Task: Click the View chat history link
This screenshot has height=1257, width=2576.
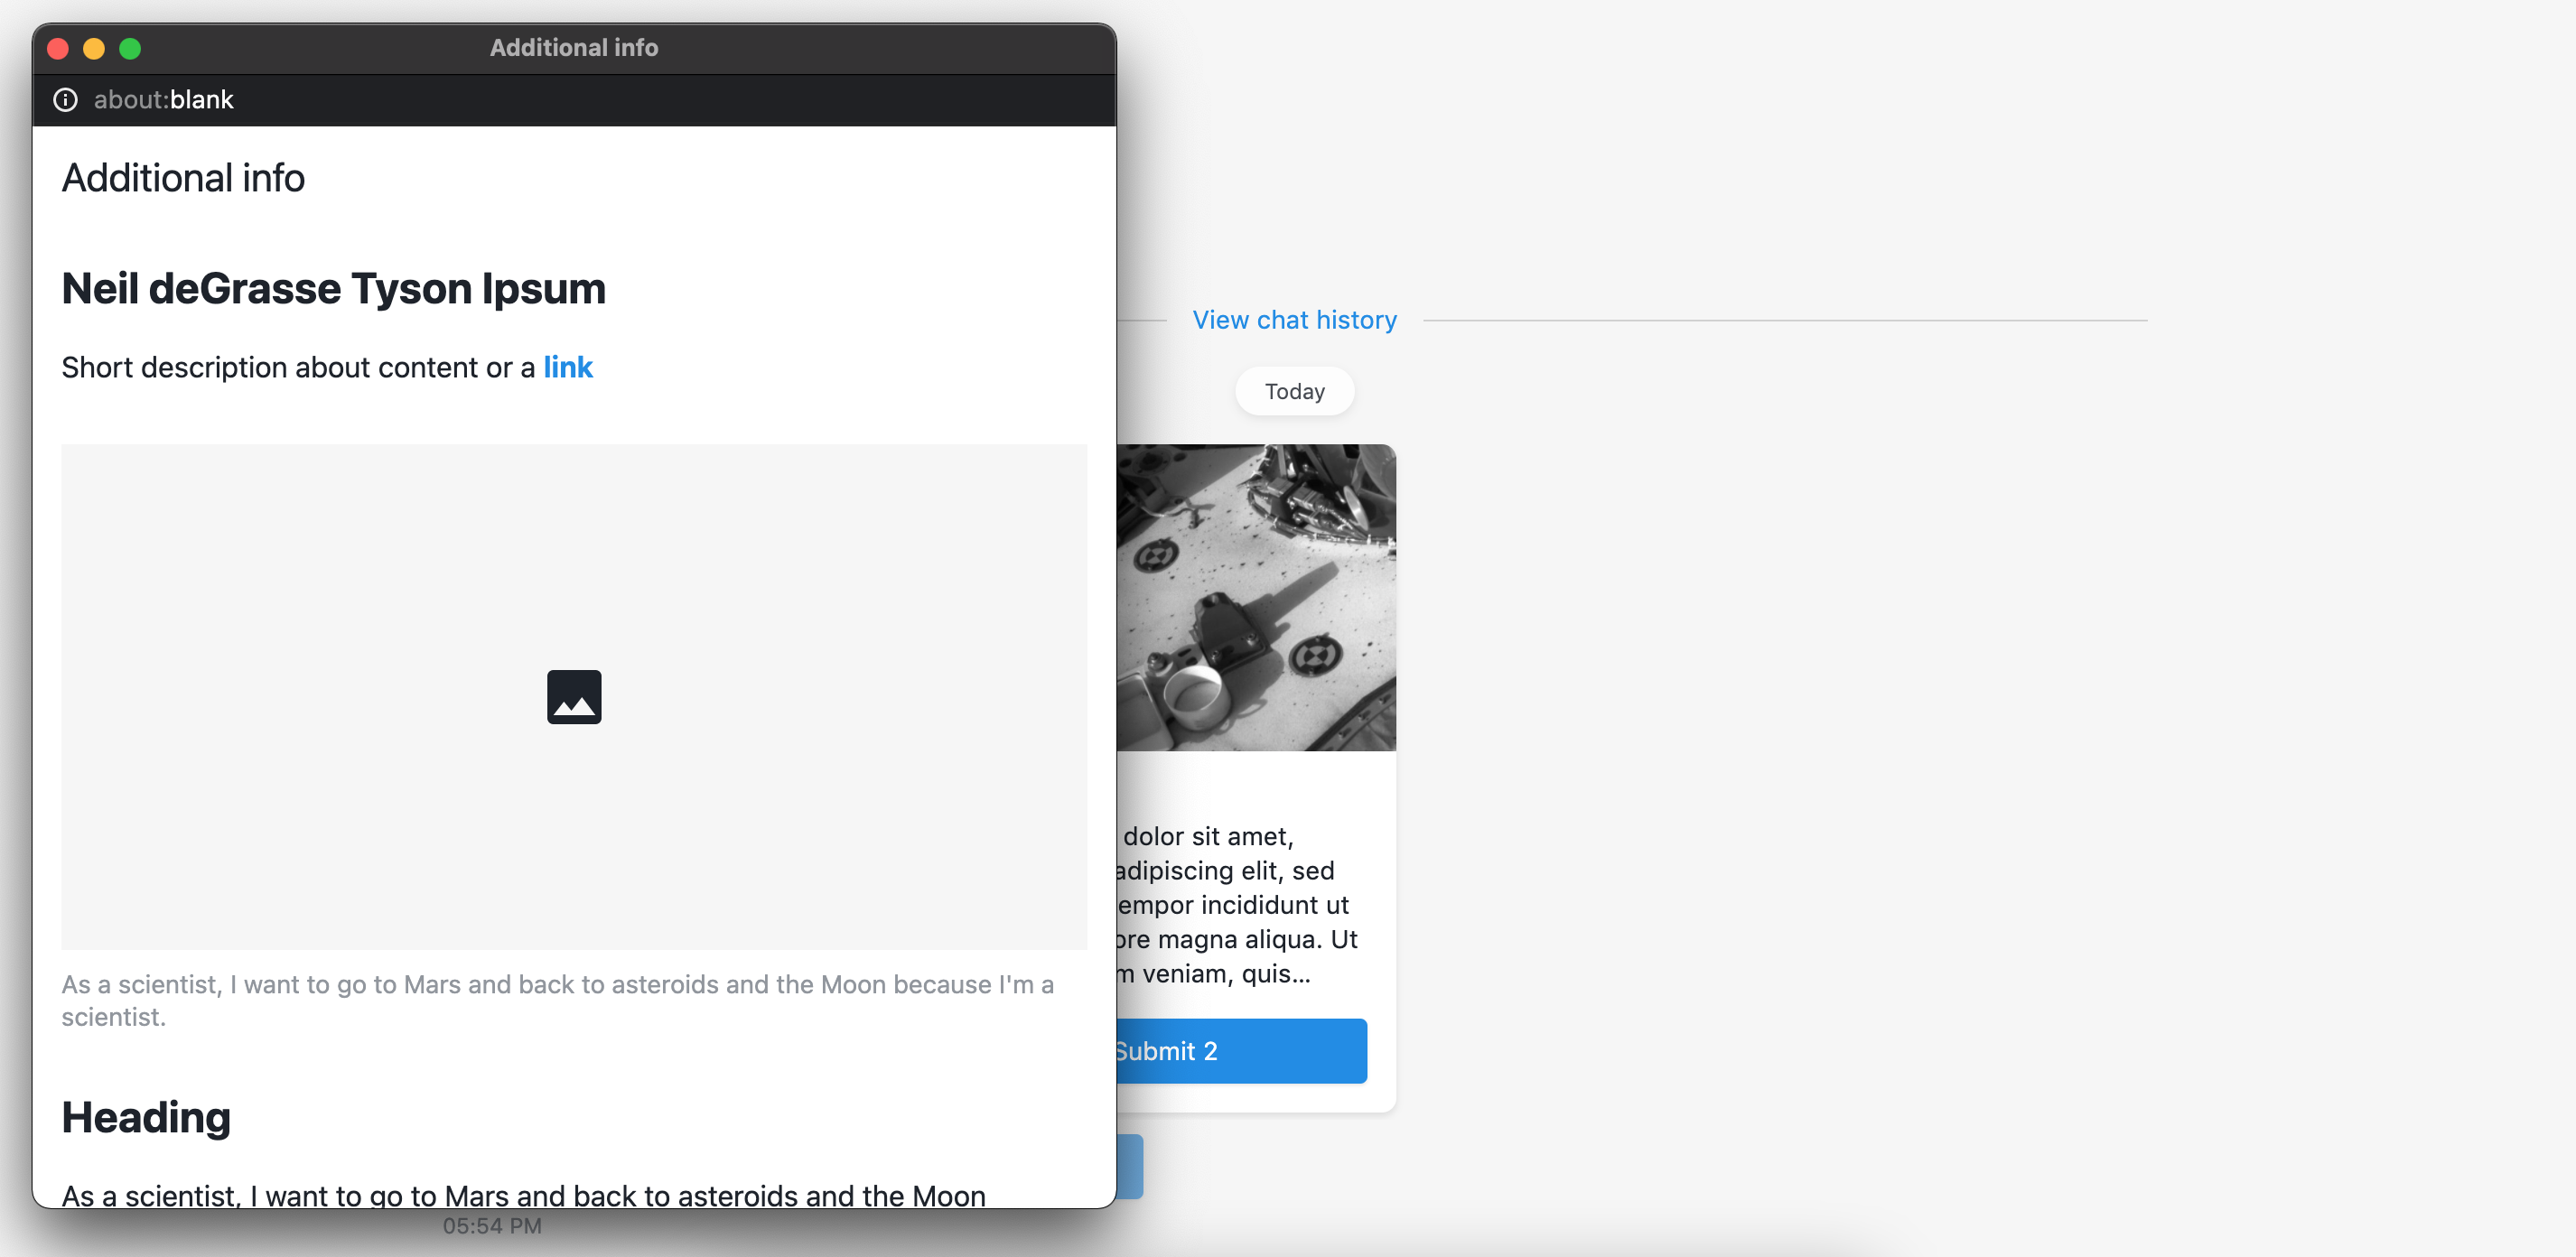Action: pyautogui.click(x=1294, y=319)
